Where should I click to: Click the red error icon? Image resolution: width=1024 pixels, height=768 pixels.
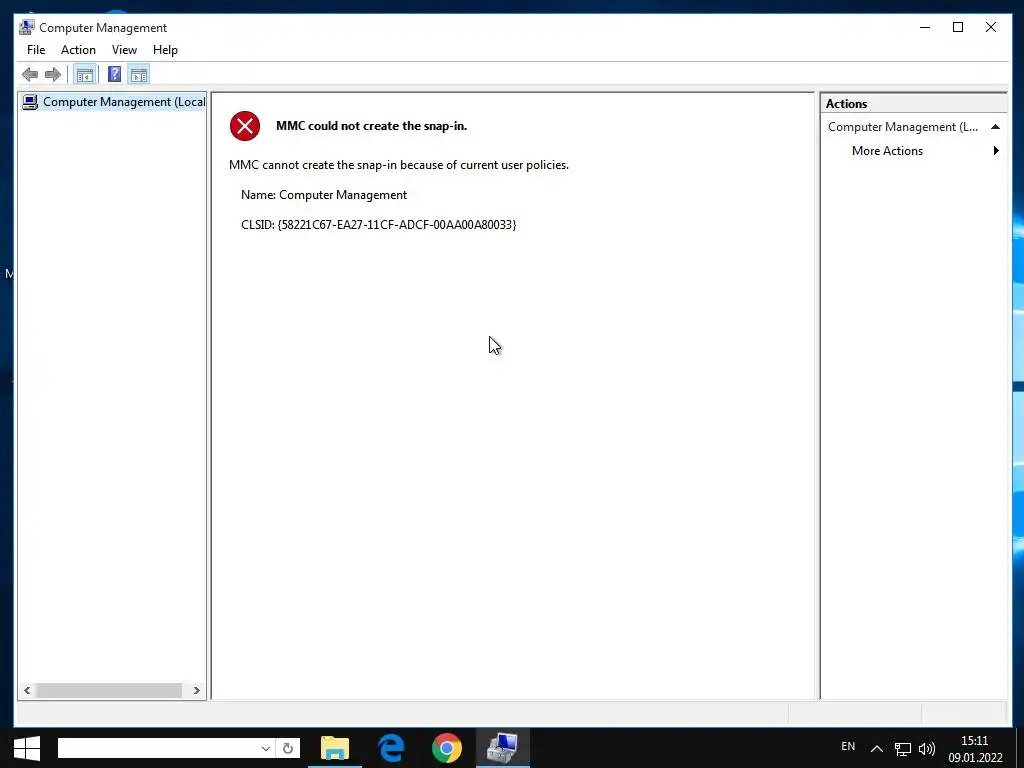pos(245,126)
